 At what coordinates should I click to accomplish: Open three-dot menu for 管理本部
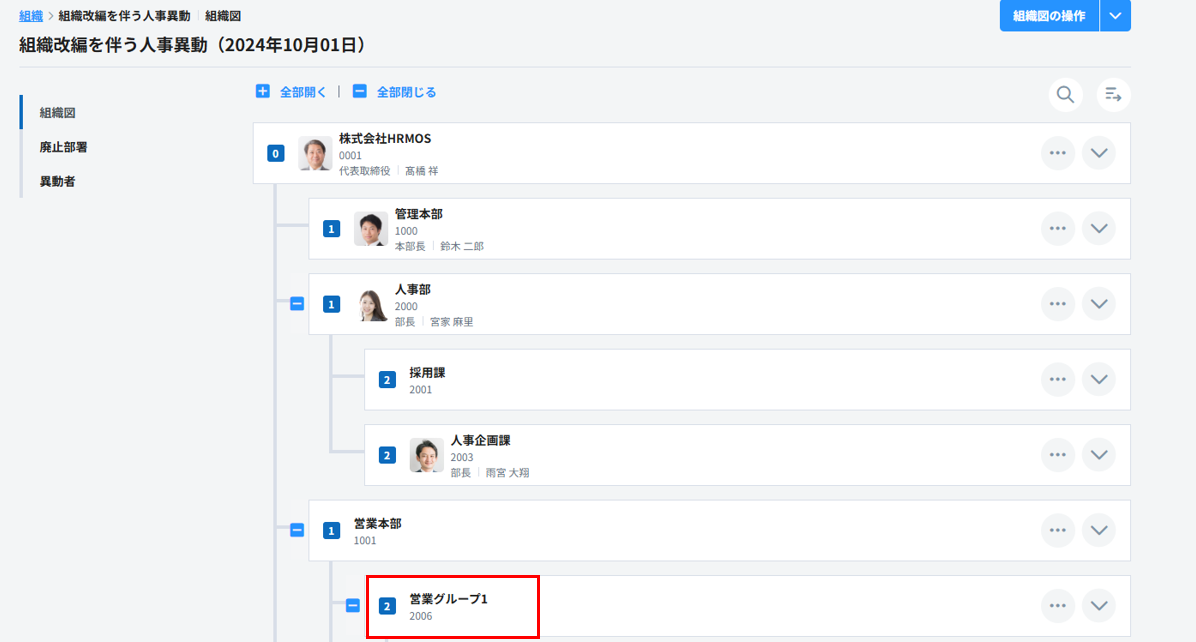point(1058,228)
